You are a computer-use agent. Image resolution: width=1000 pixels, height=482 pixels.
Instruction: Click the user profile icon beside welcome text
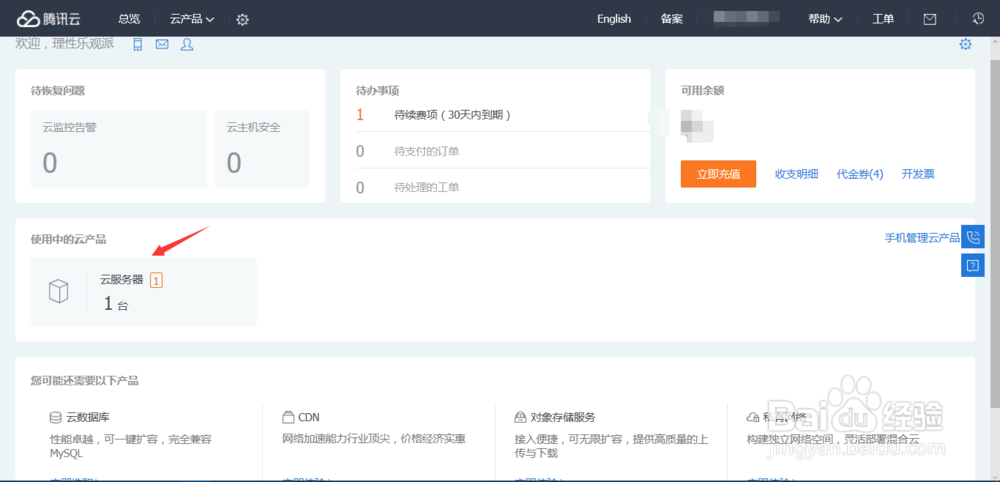click(x=187, y=44)
